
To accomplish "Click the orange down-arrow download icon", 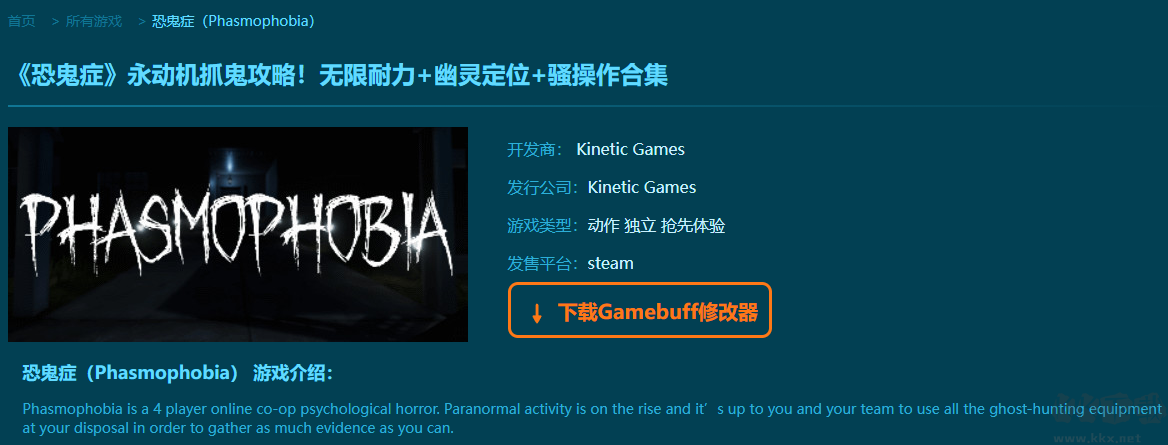I will 536,313.
